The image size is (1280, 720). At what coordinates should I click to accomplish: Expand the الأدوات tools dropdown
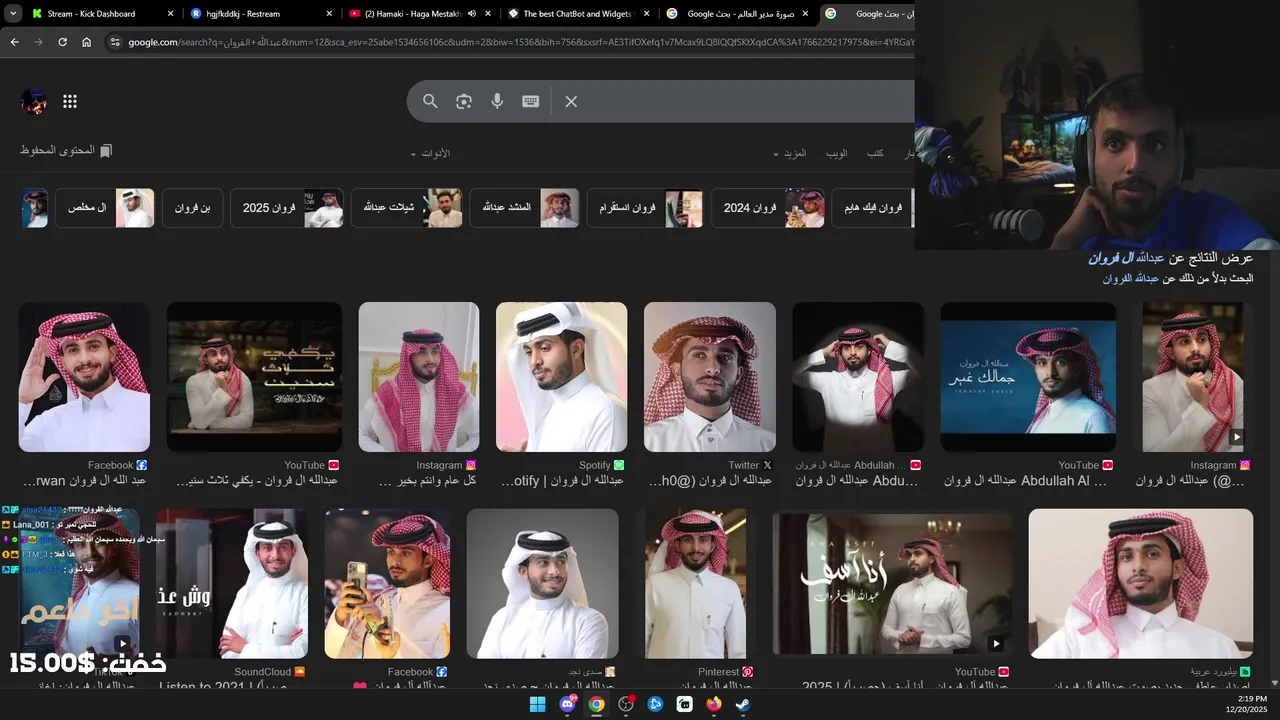pos(430,153)
